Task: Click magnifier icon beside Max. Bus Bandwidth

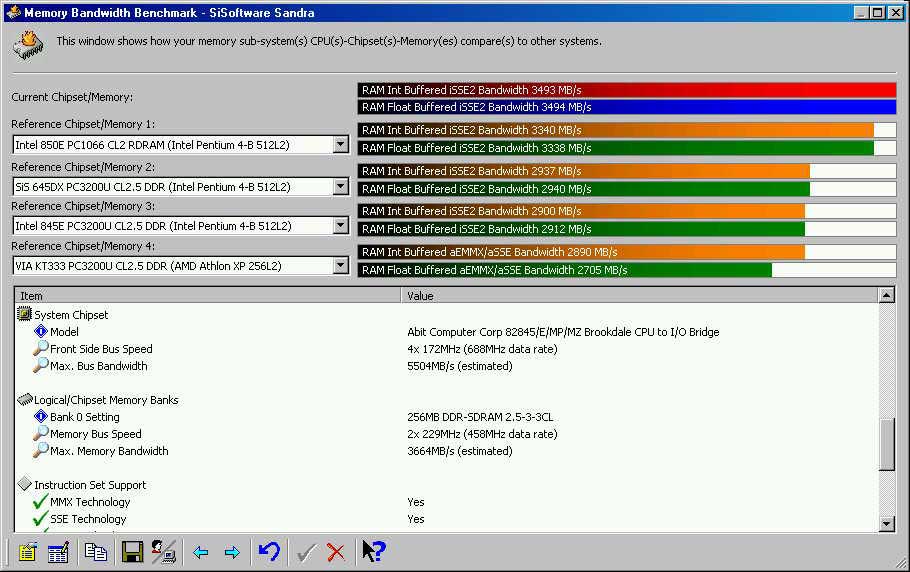Action: tap(41, 365)
